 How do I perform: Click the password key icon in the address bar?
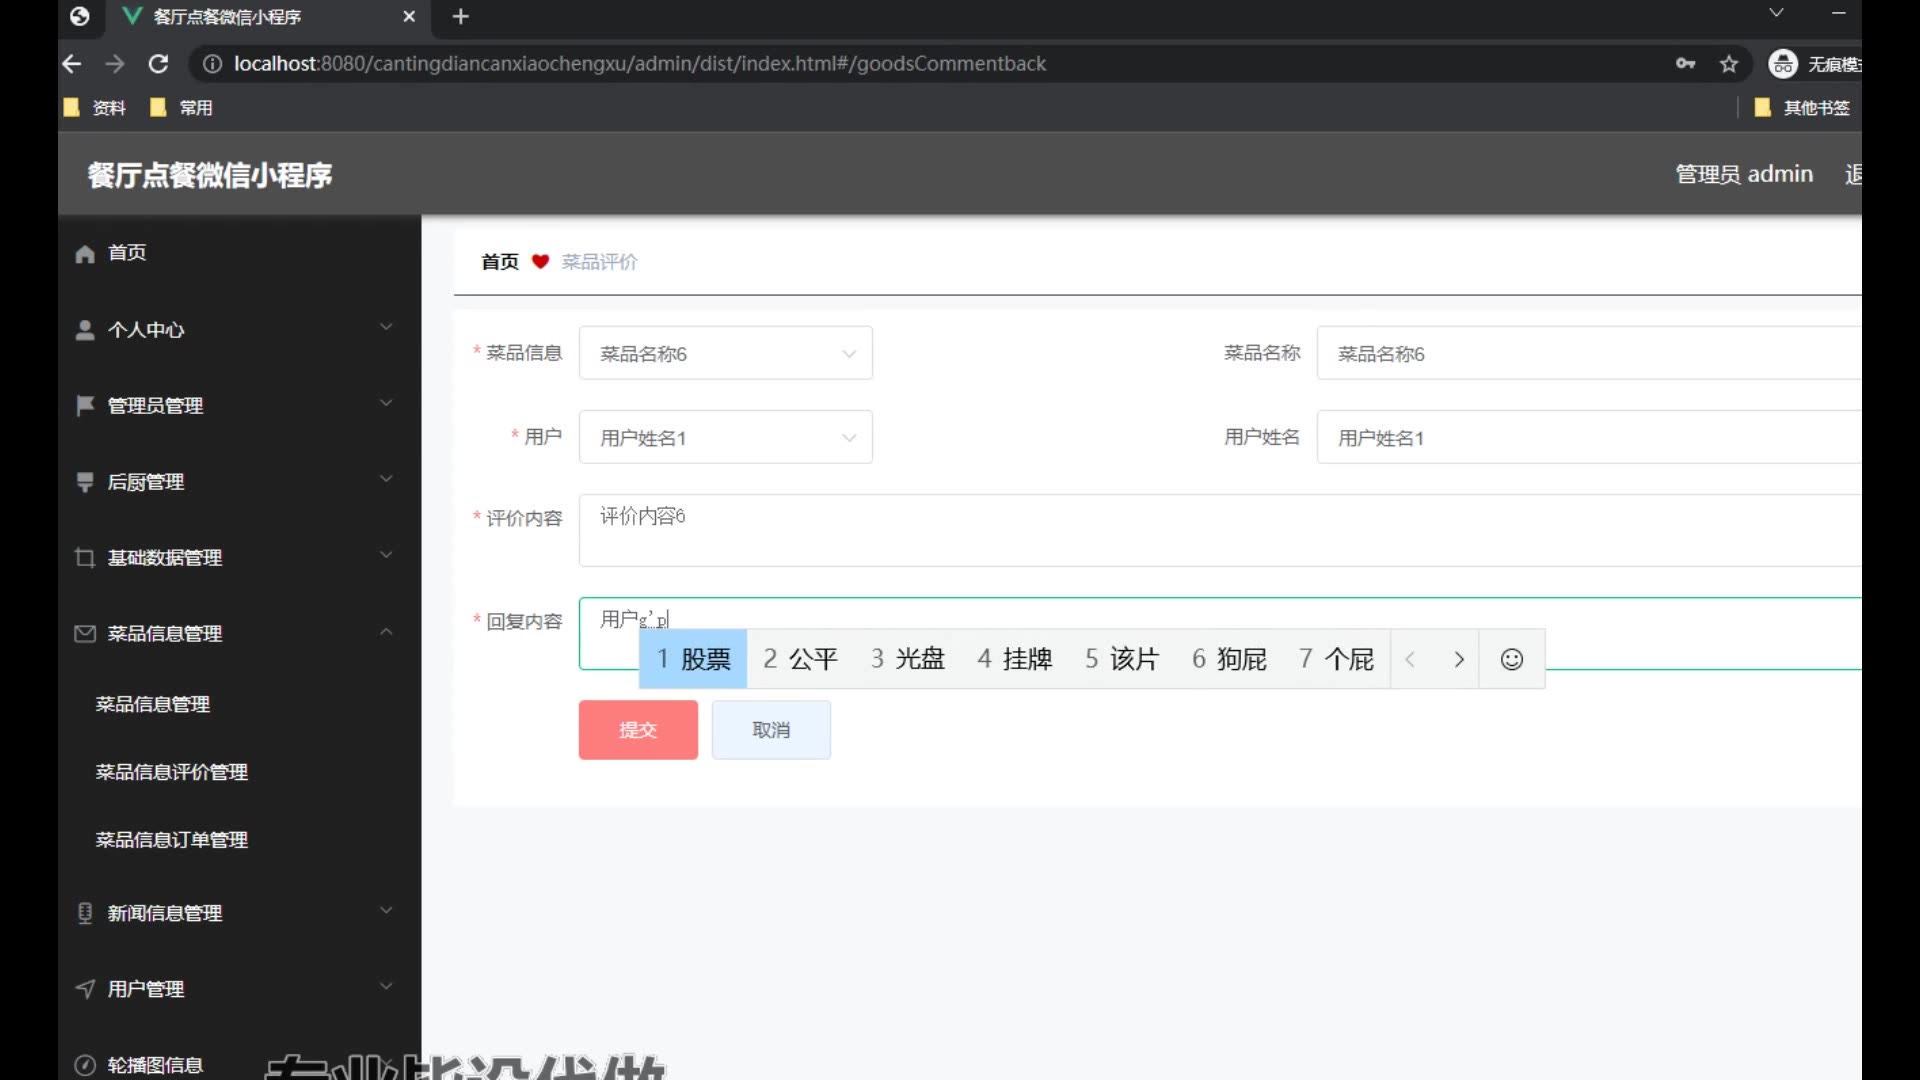1685,64
